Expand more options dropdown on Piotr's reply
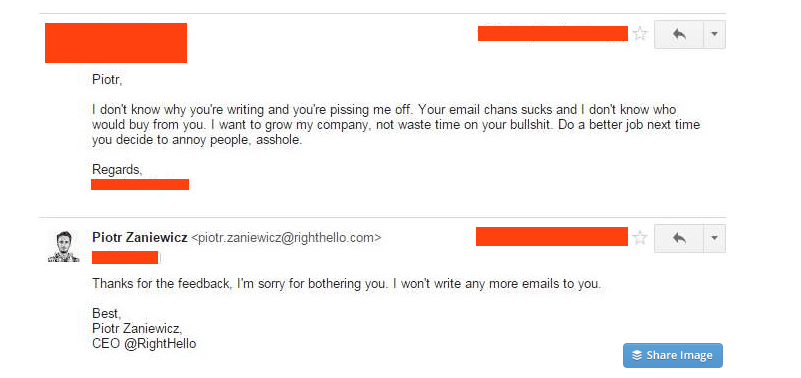 pyautogui.click(x=715, y=238)
